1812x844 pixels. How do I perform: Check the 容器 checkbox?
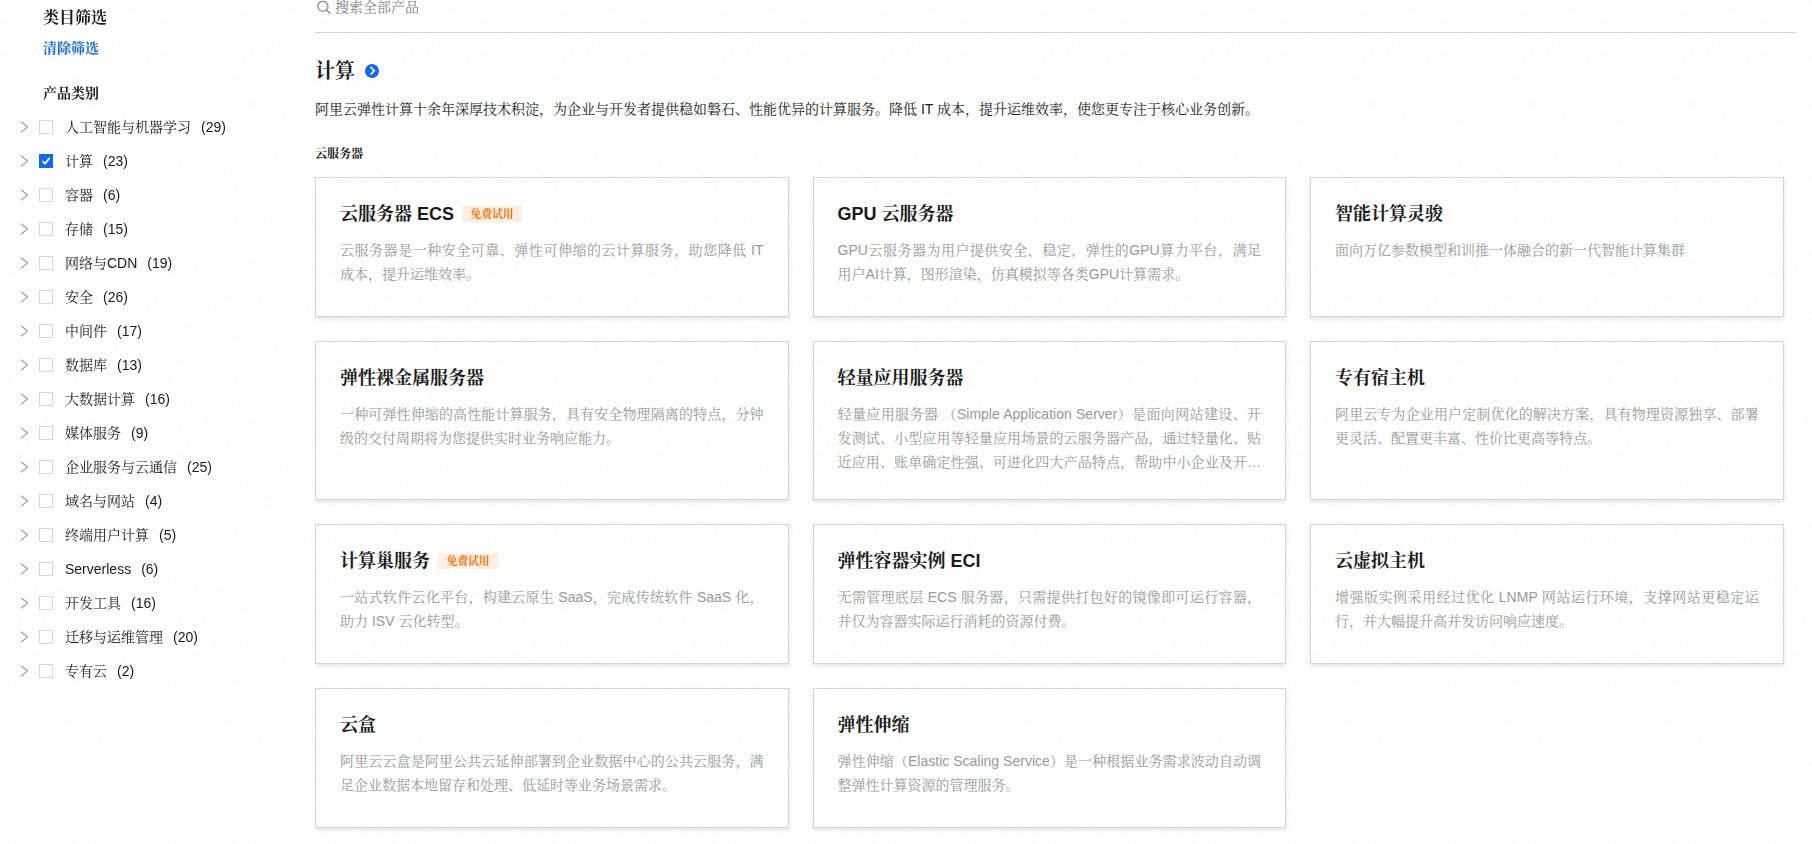[46, 195]
